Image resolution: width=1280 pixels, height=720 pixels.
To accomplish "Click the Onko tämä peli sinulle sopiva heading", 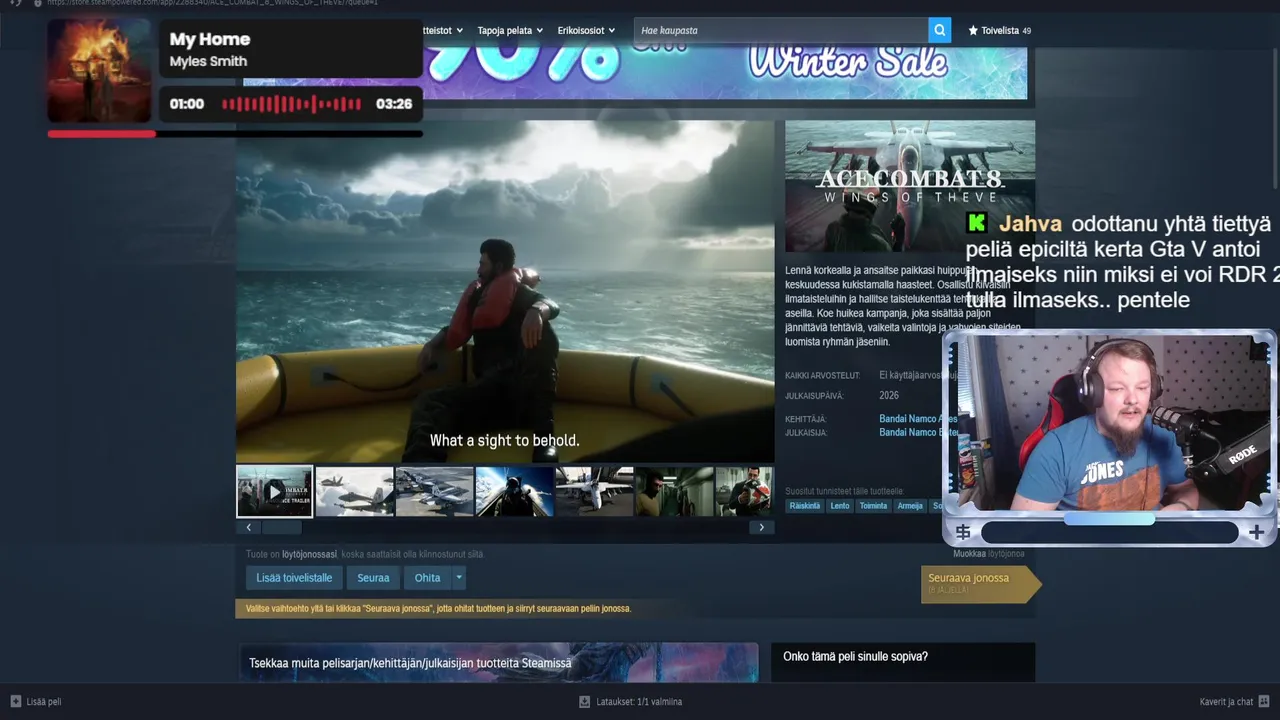I will 855,657.
